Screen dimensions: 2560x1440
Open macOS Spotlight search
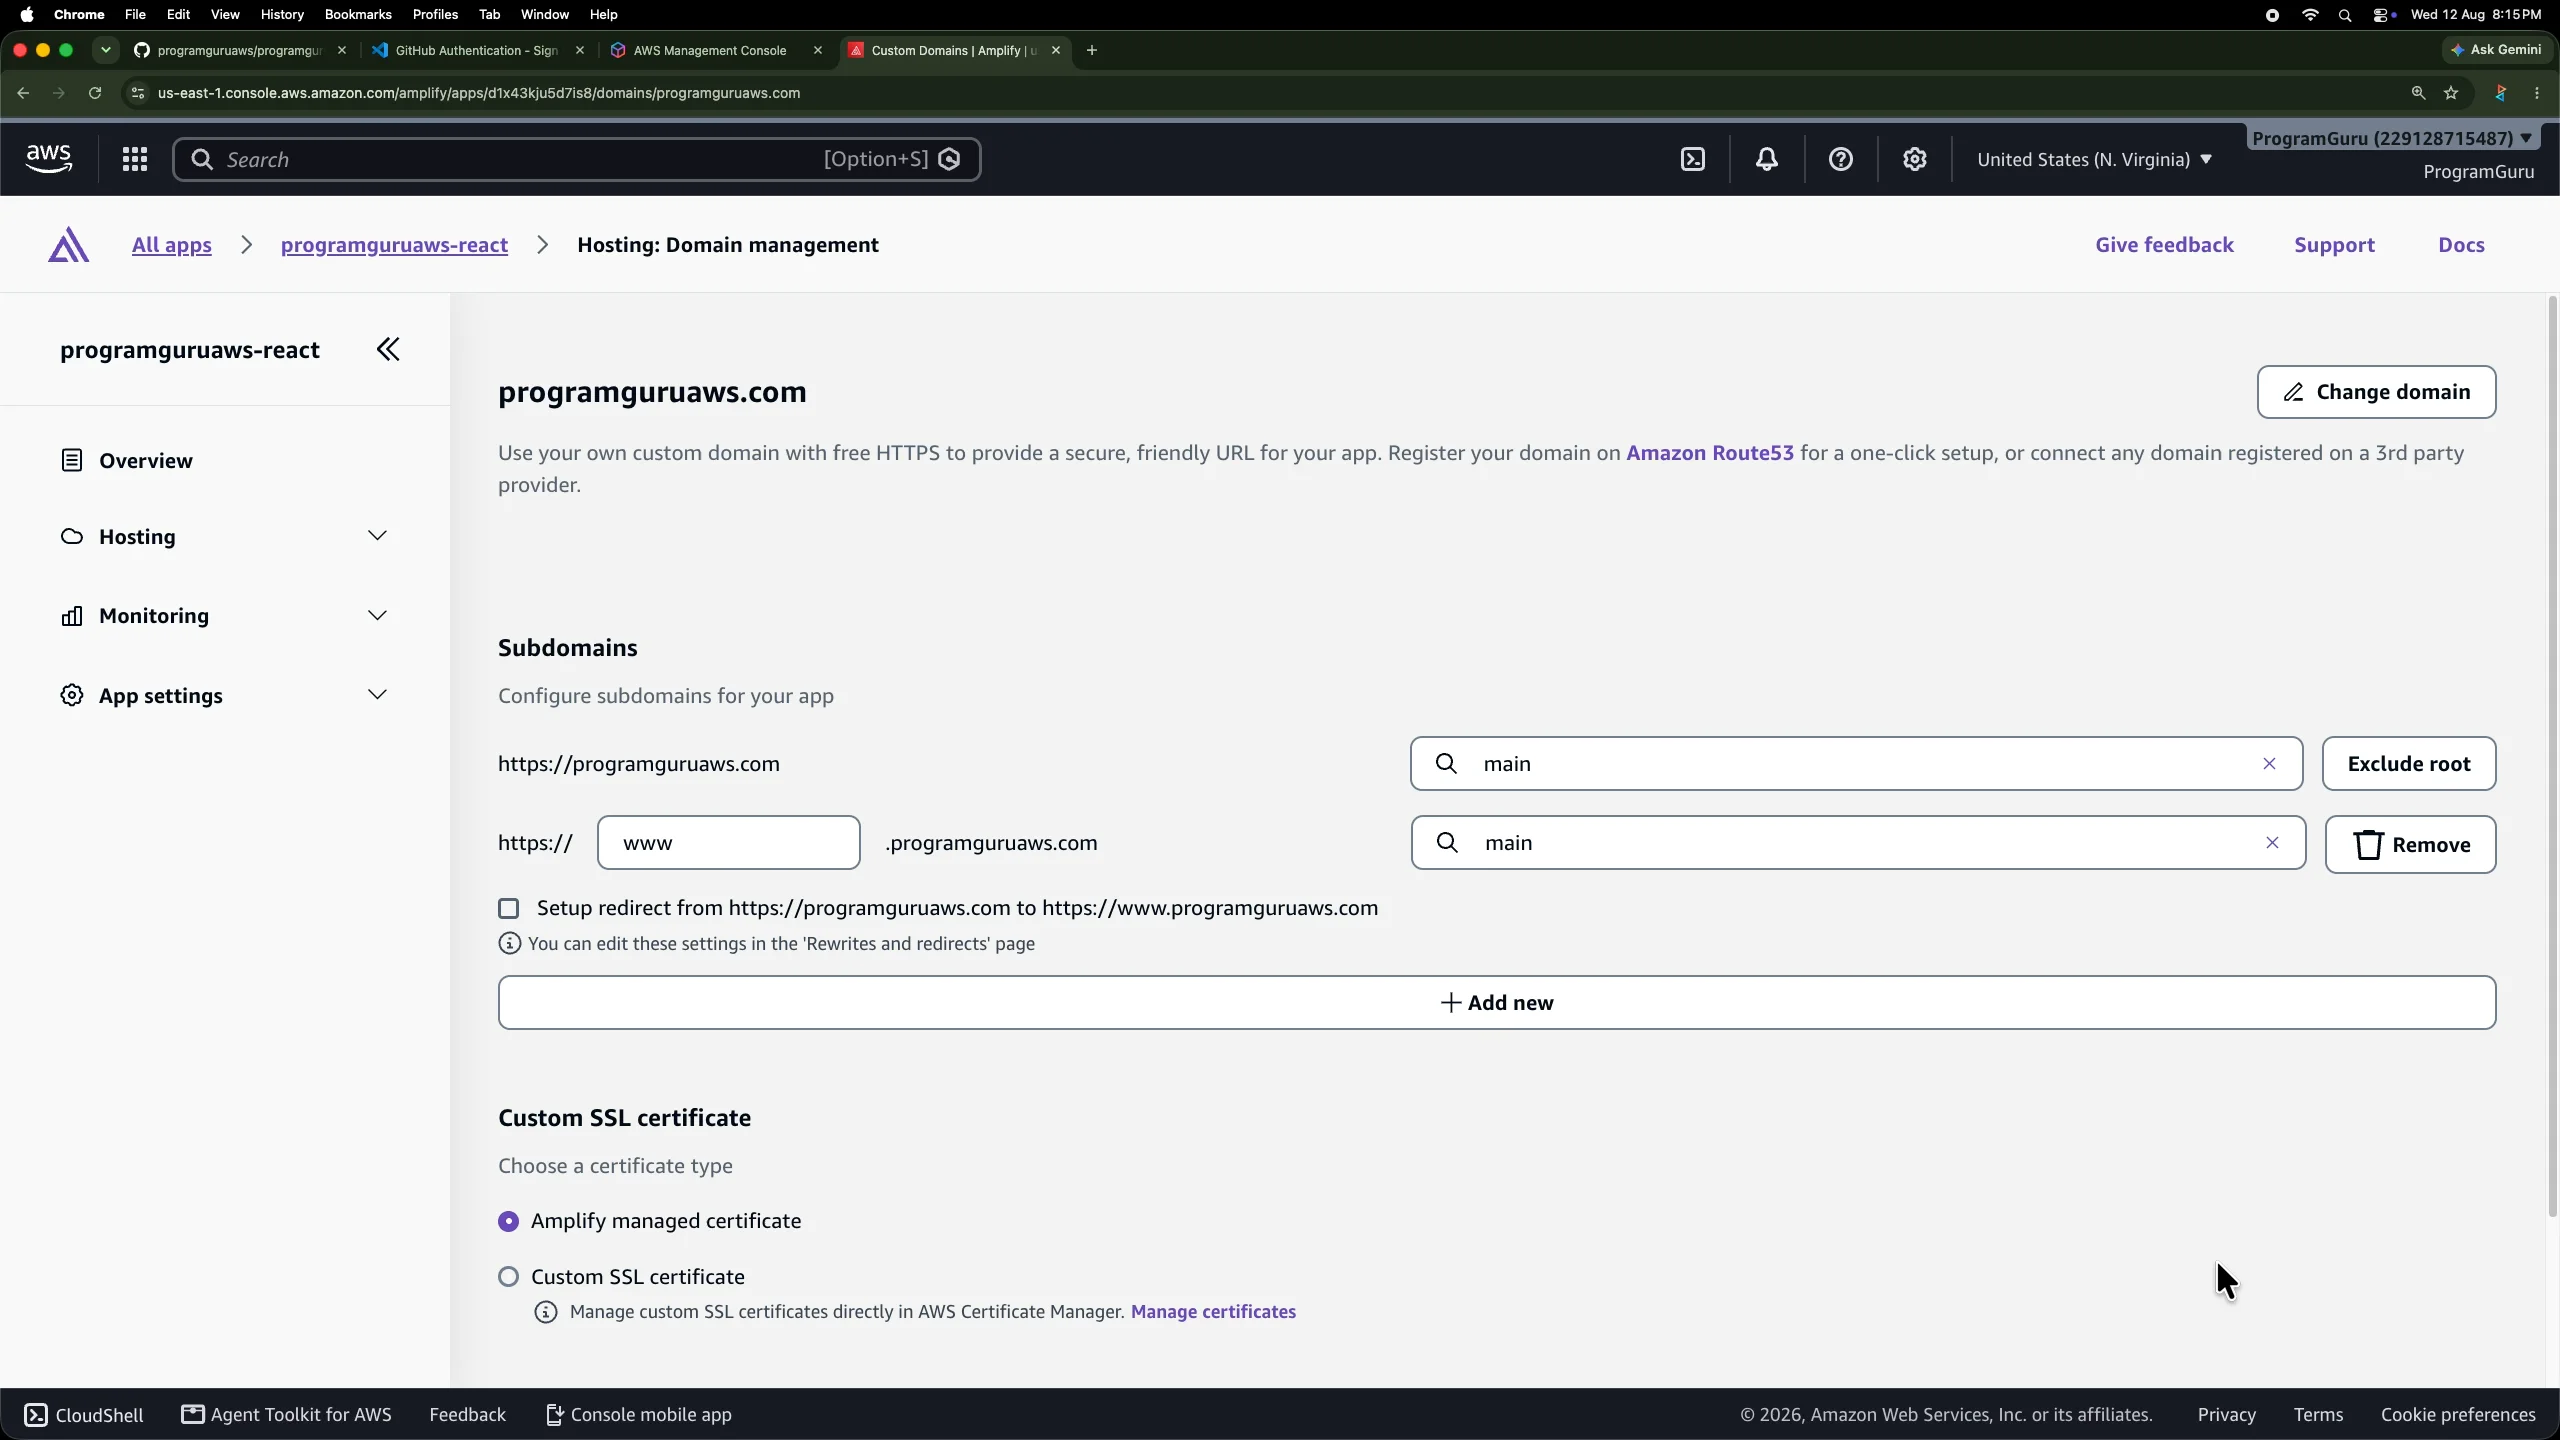click(2345, 15)
